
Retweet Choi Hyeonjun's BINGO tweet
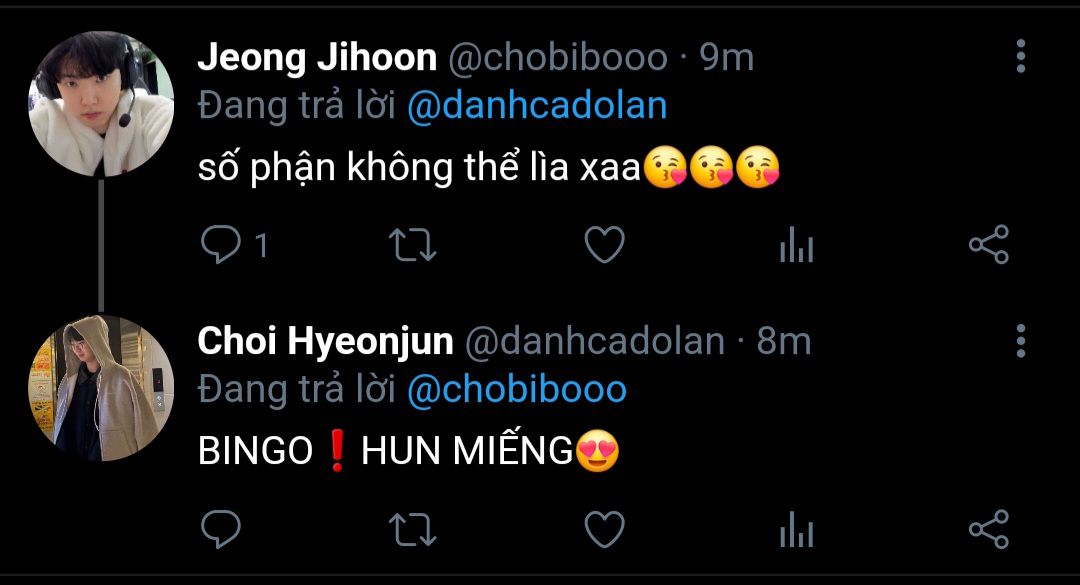(x=413, y=529)
